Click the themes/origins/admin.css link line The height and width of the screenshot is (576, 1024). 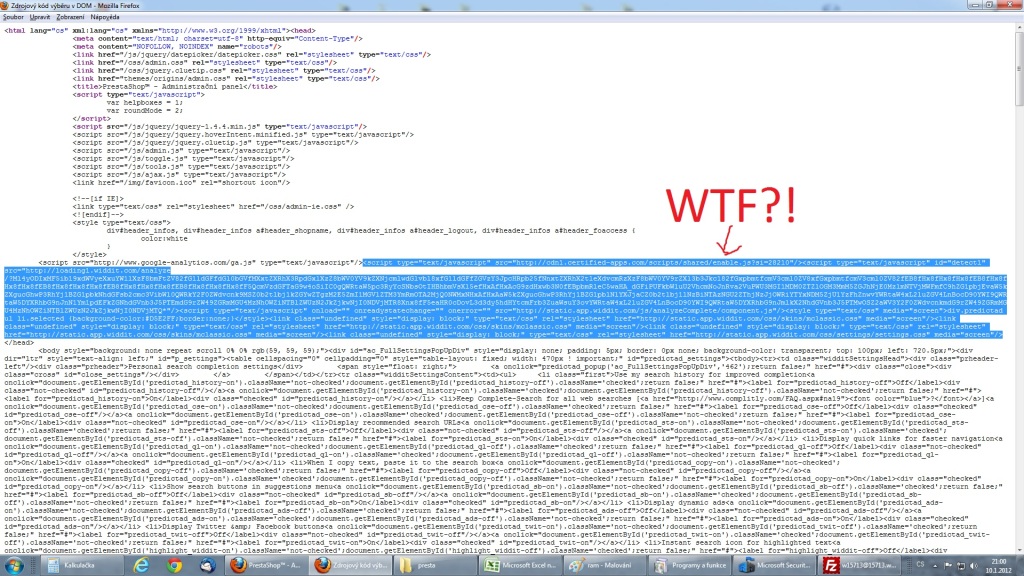[226, 78]
